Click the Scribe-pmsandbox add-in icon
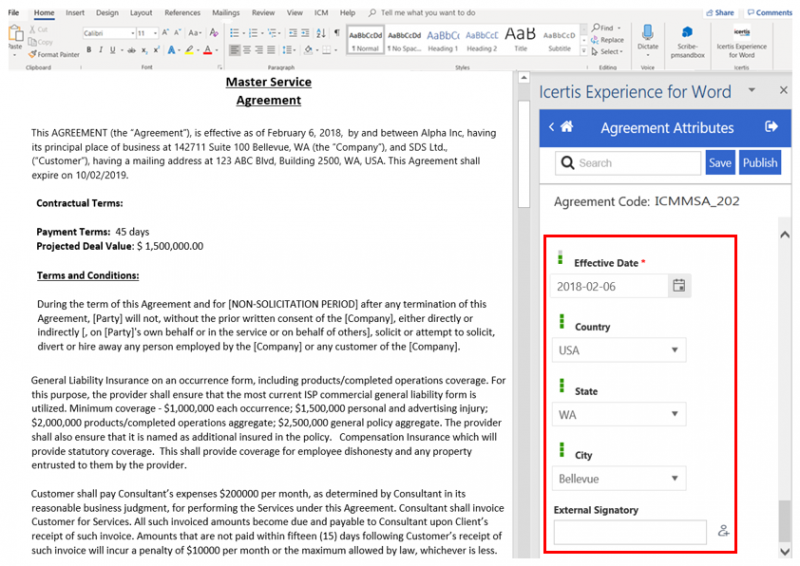Viewport: 800px width, 566px height. click(x=688, y=33)
